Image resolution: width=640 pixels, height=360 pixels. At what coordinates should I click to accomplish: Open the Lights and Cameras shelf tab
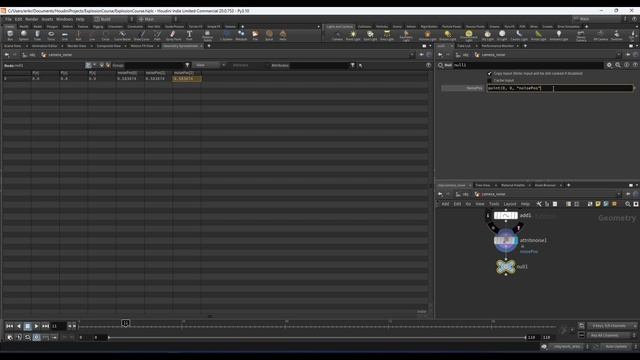coord(340,27)
